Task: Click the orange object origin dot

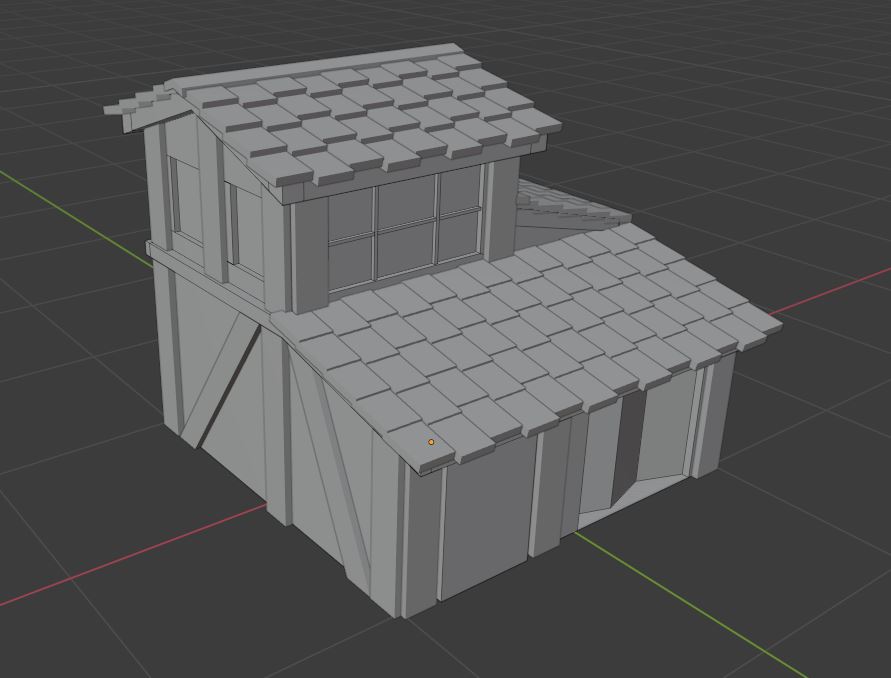Action: click(x=431, y=442)
